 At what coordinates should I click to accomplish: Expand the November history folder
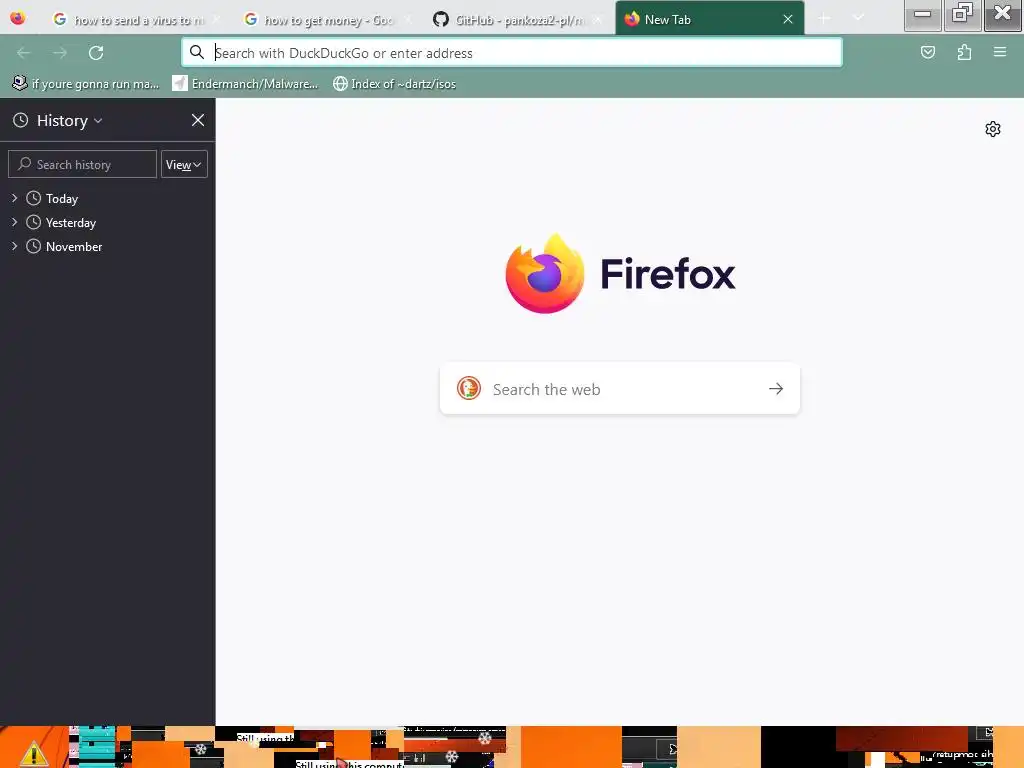(x=14, y=246)
